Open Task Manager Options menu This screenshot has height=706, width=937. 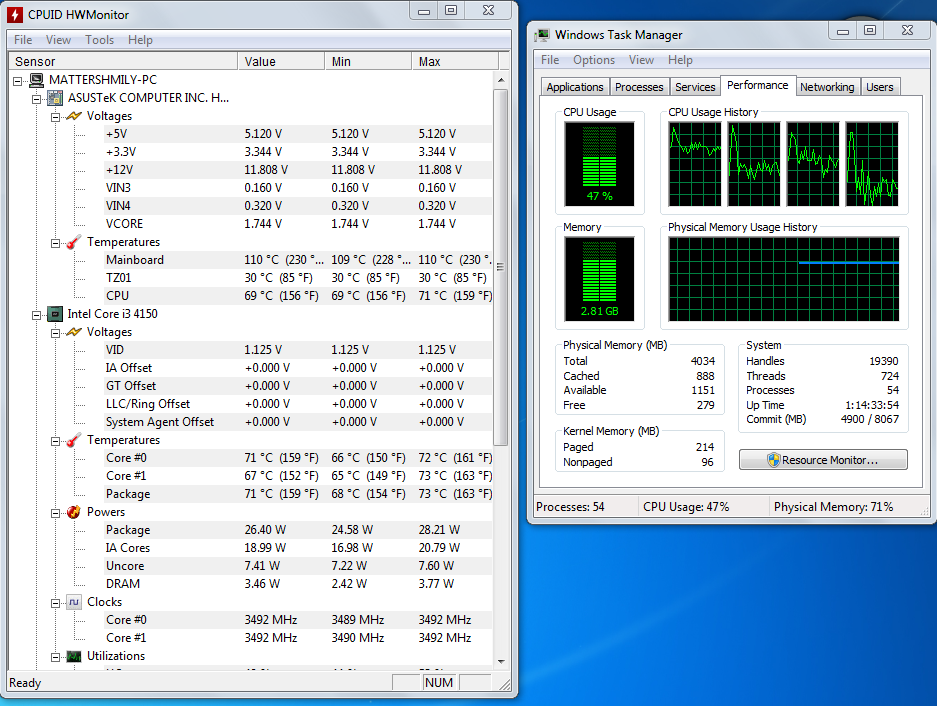click(594, 60)
